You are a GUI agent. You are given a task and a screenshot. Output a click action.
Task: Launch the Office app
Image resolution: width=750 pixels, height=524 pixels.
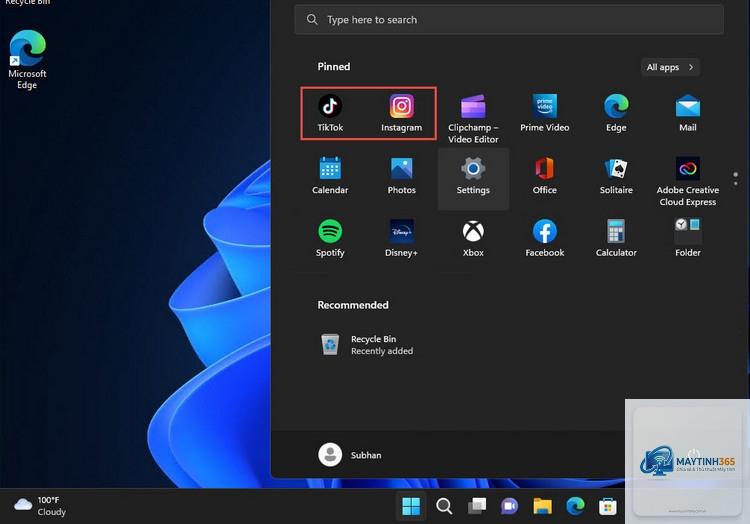coord(544,176)
